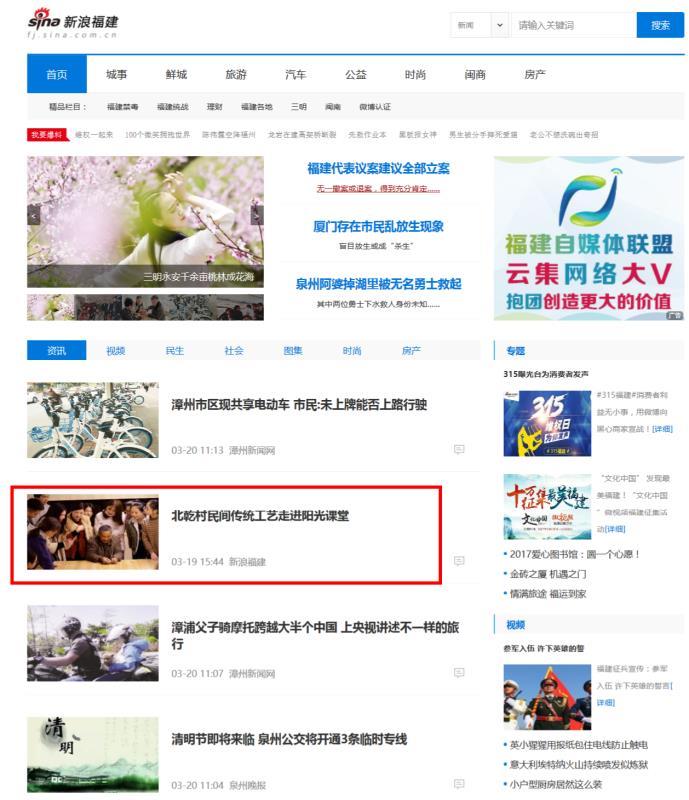The height and width of the screenshot is (800, 689).
Task: Open the 微博认证 featured column link
Action: pos(375,107)
